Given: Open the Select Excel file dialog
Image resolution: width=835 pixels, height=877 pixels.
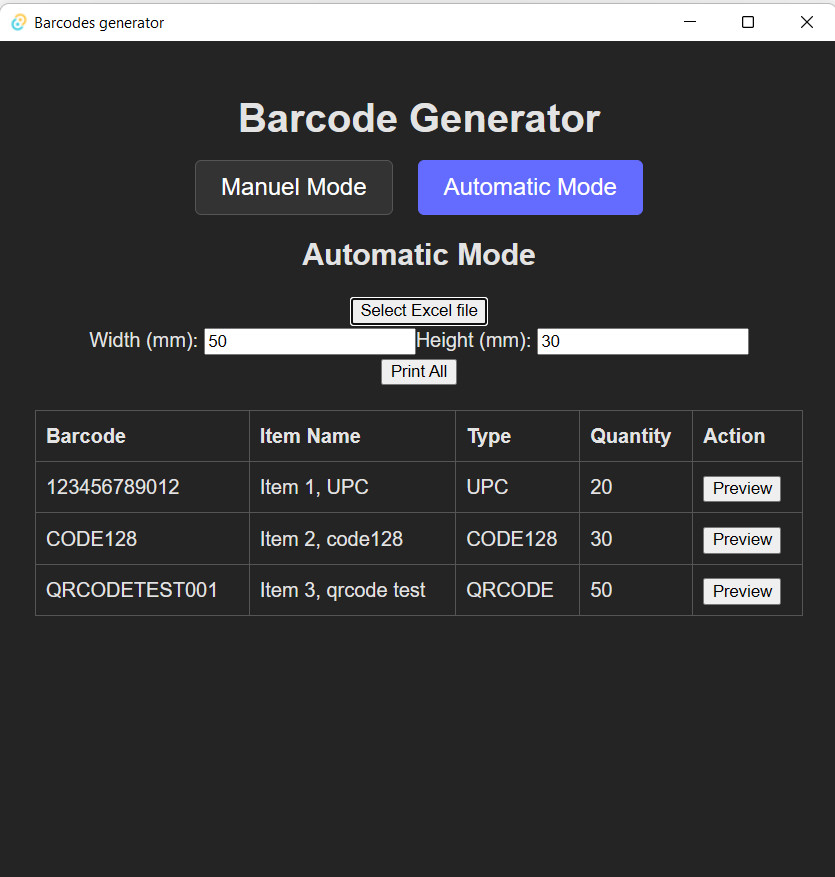Looking at the screenshot, I should click(418, 311).
